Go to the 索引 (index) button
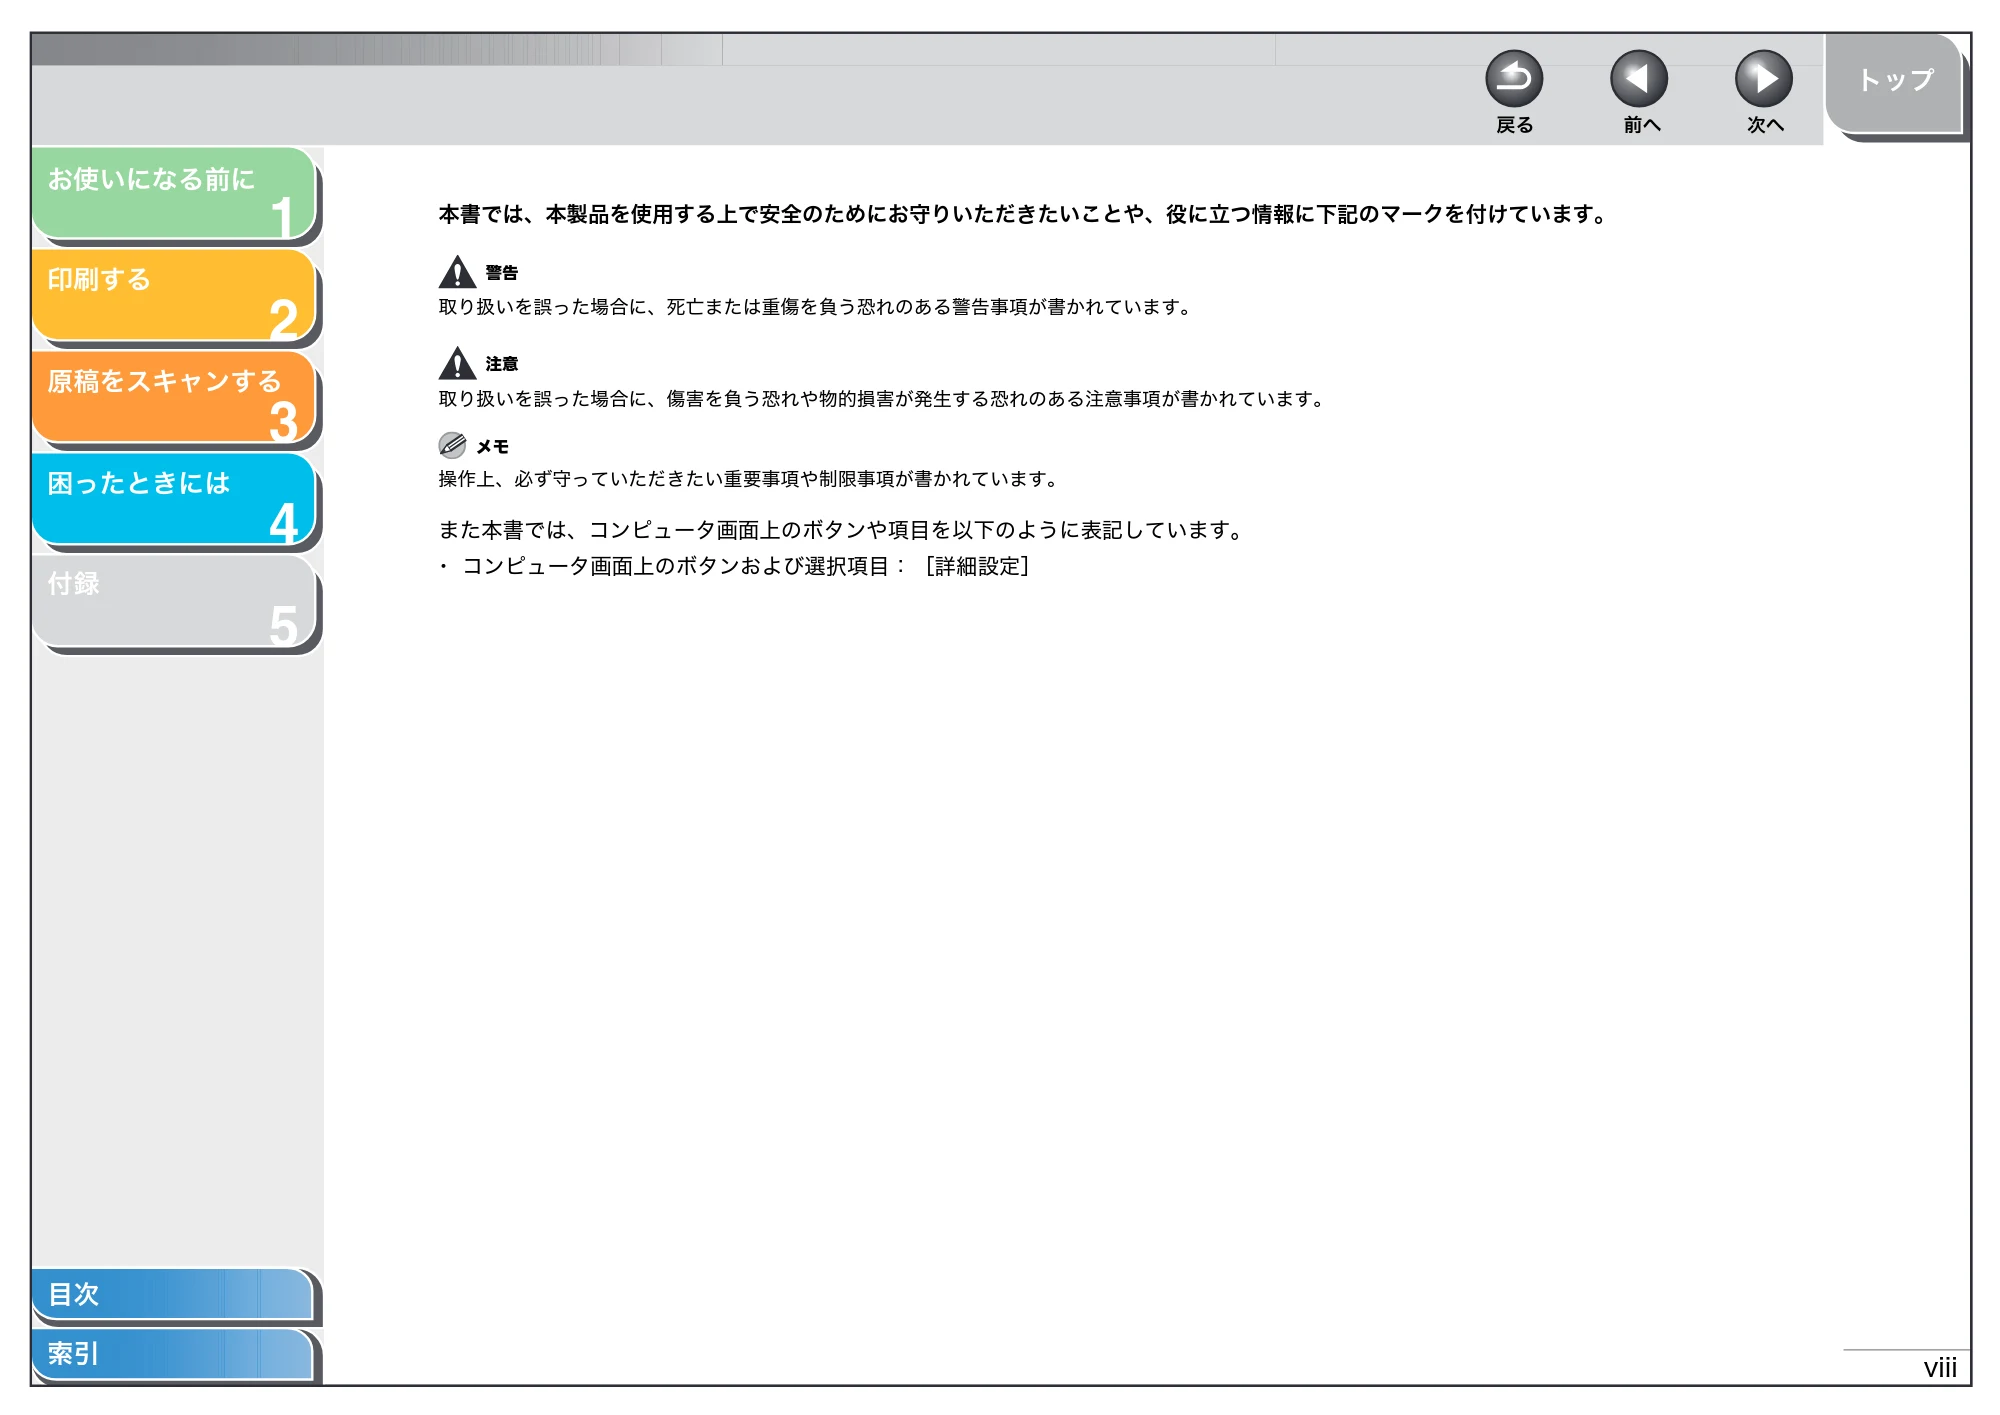Image resolution: width=2000 pixels, height=1415 pixels. click(x=172, y=1354)
